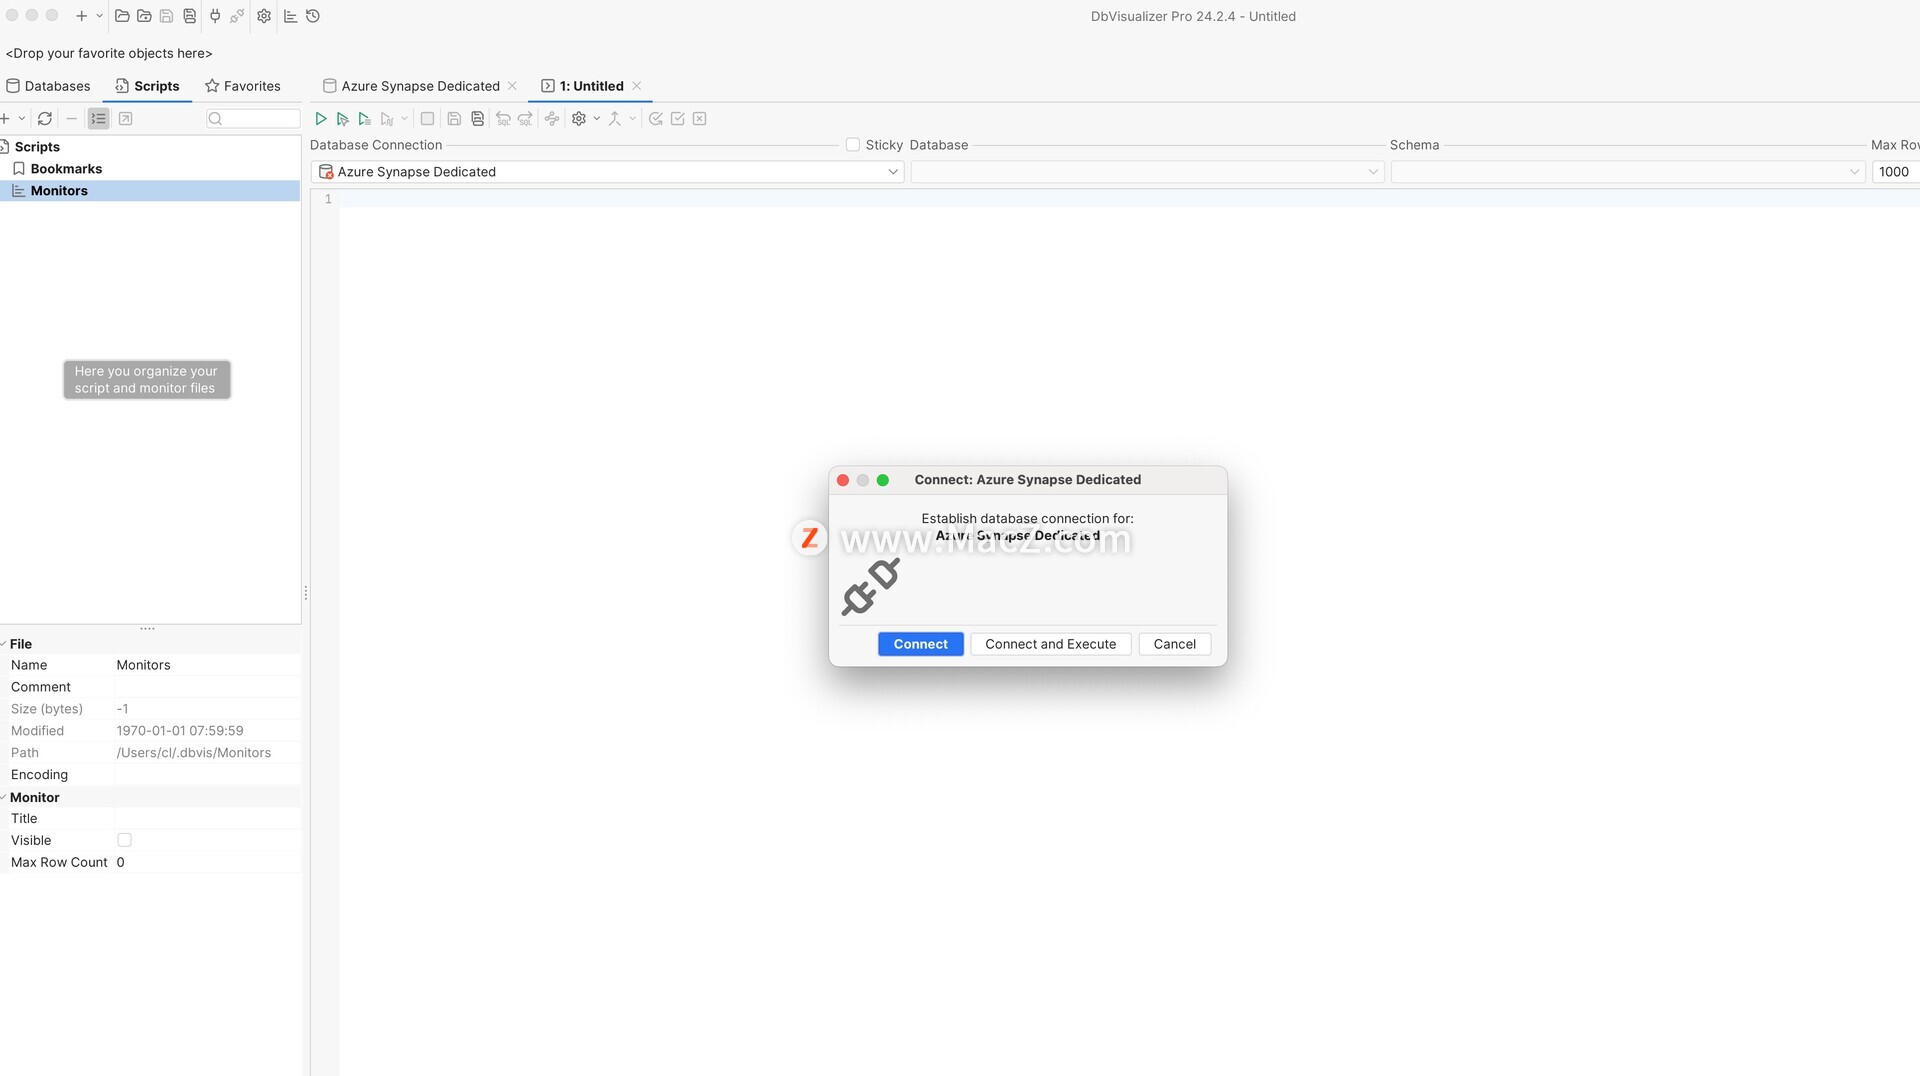Screen dimensions: 1920x1076
Task: Click the merge arrows icon in the editor toolbar
Action: point(615,119)
